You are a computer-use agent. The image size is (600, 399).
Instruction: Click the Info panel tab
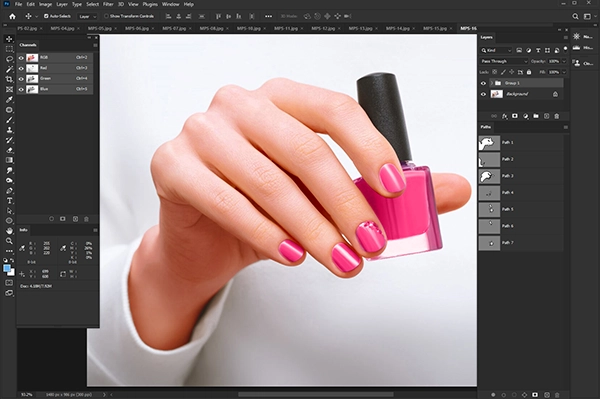[23, 230]
